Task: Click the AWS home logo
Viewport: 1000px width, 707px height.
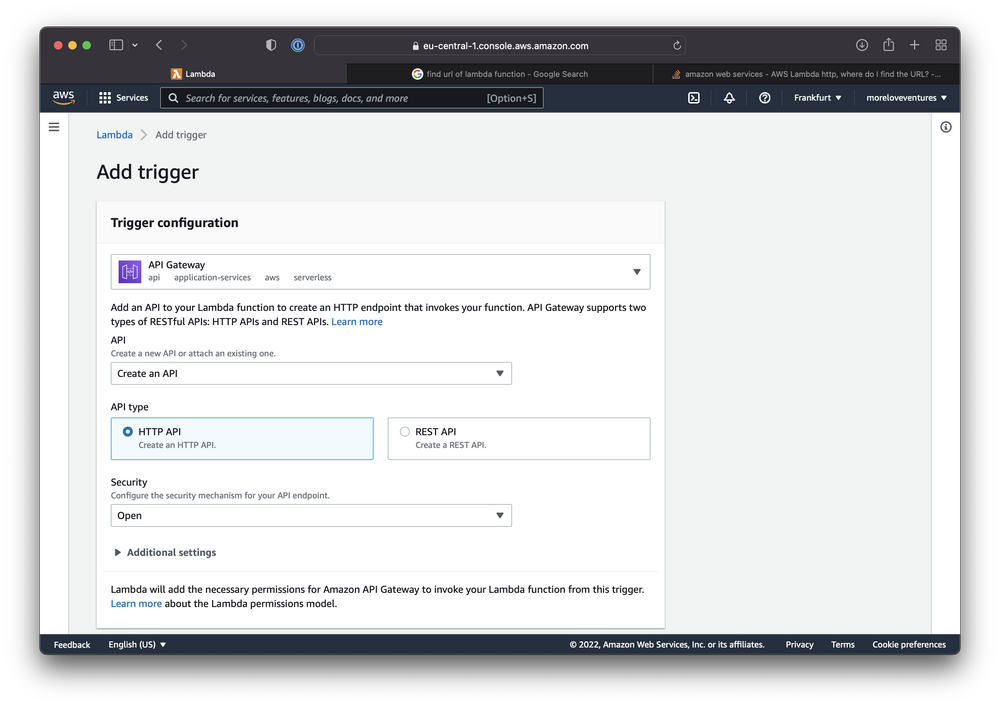Action: coord(63,97)
